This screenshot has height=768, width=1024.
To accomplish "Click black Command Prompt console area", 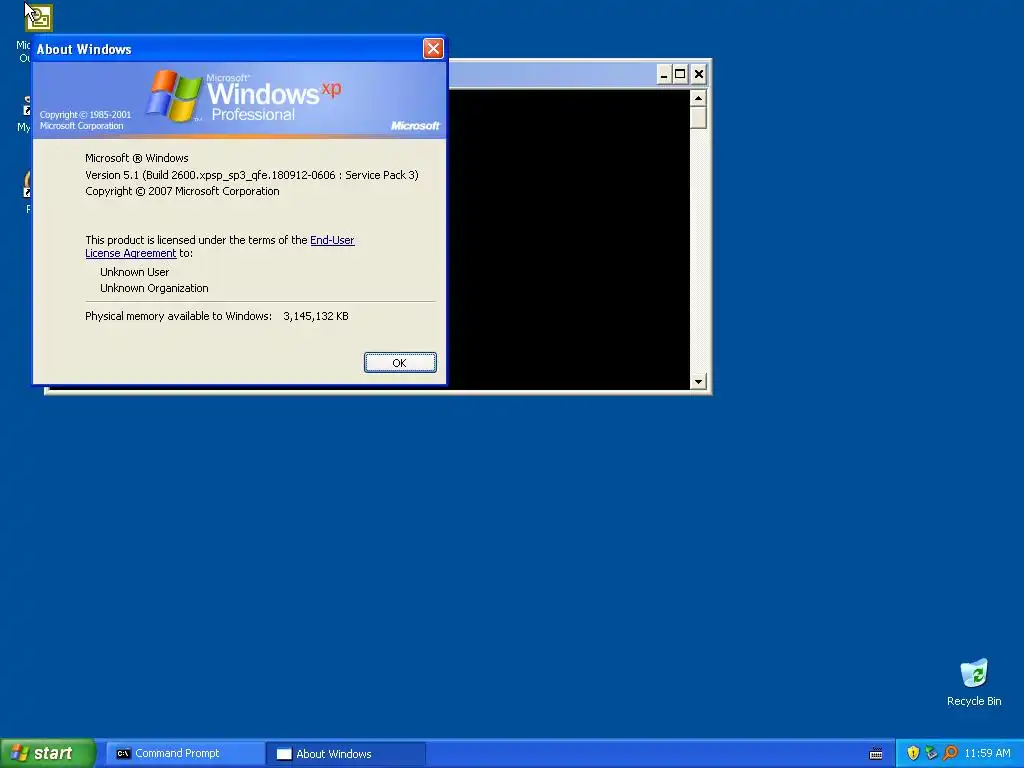I will tap(568, 239).
